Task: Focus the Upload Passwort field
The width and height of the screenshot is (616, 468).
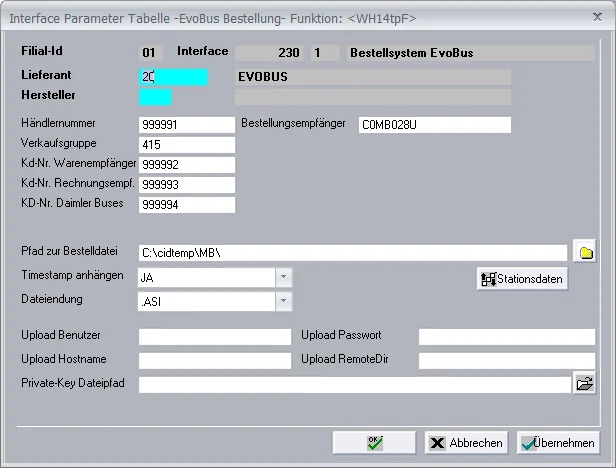Action: (x=507, y=337)
